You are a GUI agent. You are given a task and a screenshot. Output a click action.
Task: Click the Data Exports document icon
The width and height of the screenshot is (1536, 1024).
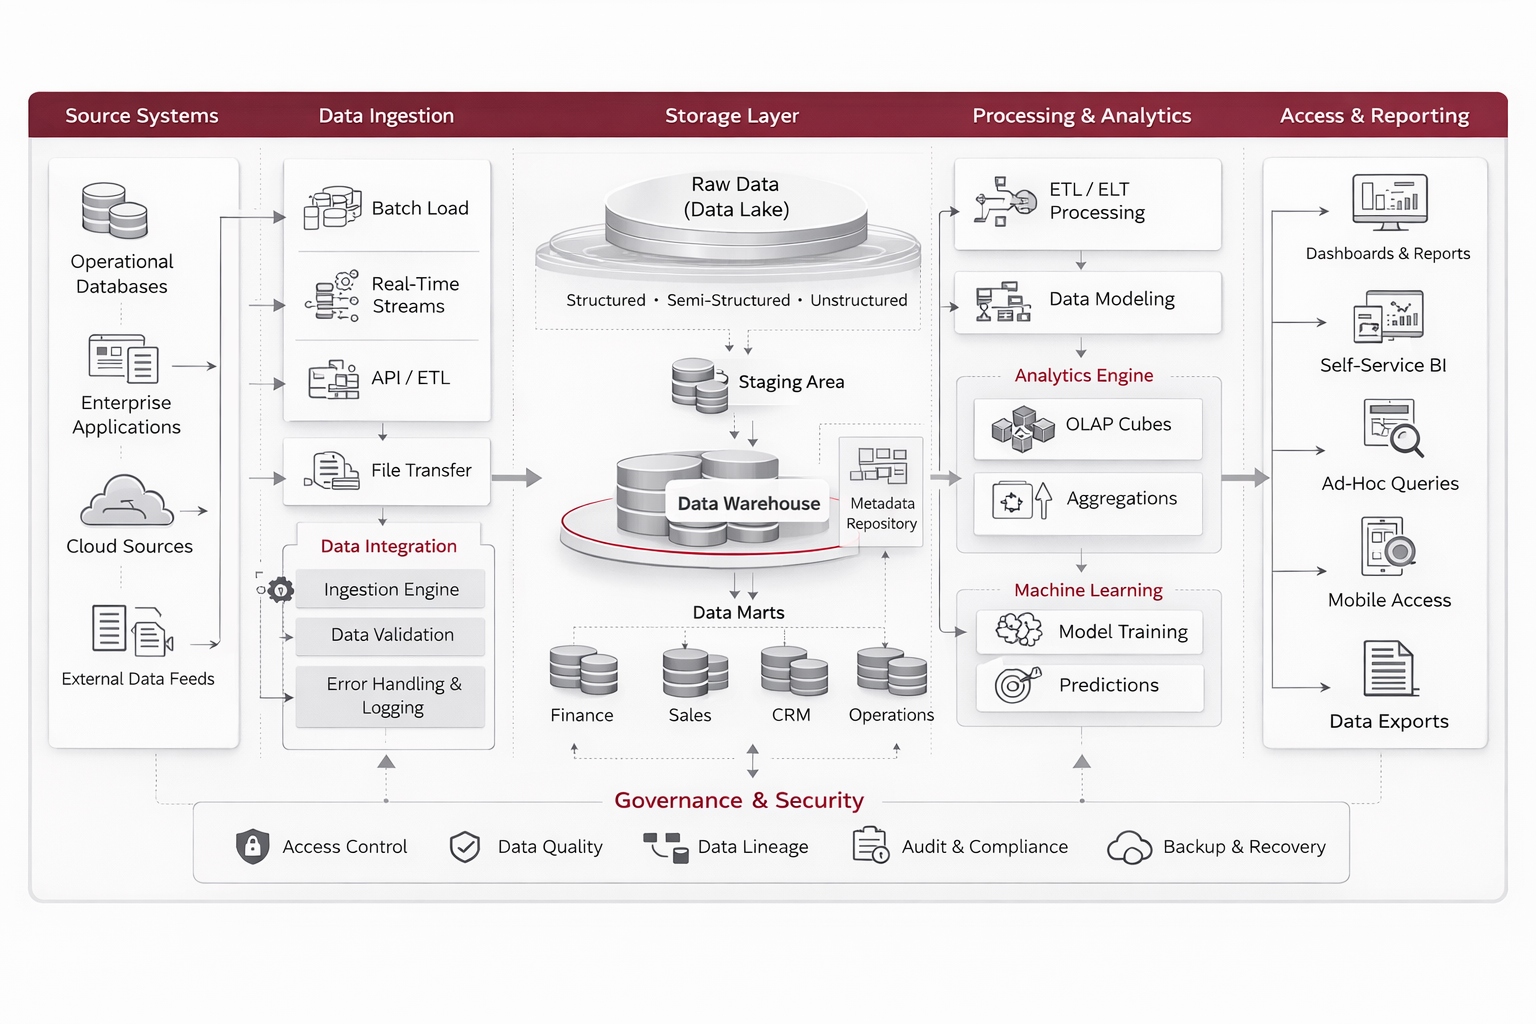pyautogui.click(x=1390, y=669)
